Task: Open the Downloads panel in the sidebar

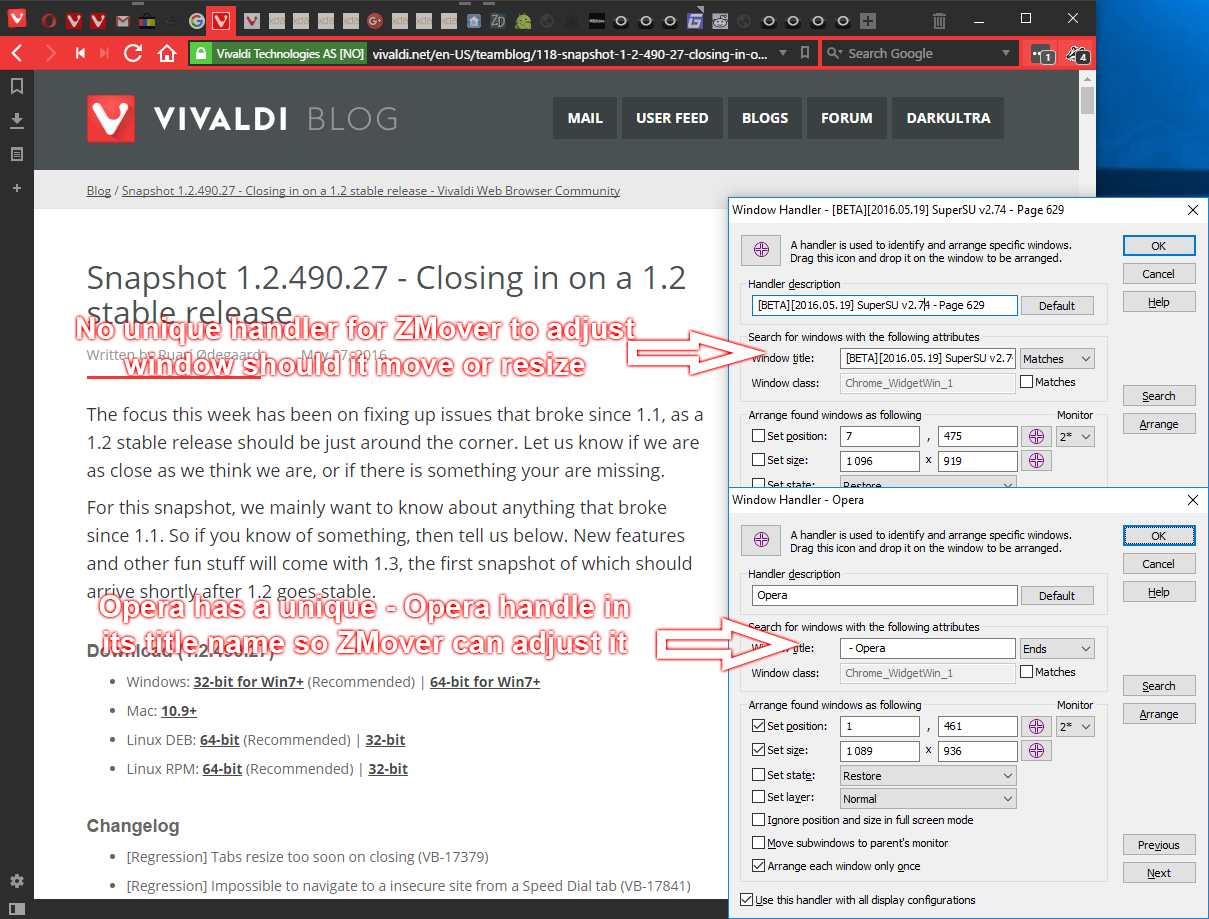Action: click(17, 120)
